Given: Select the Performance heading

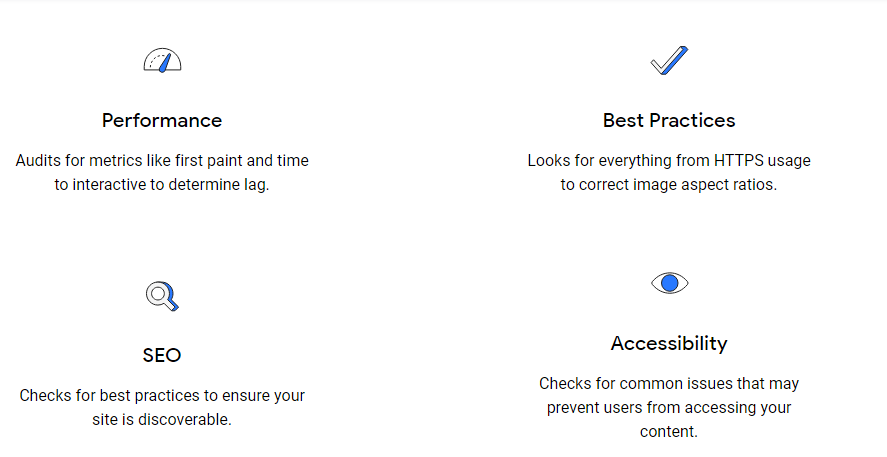Looking at the screenshot, I should click(162, 120).
